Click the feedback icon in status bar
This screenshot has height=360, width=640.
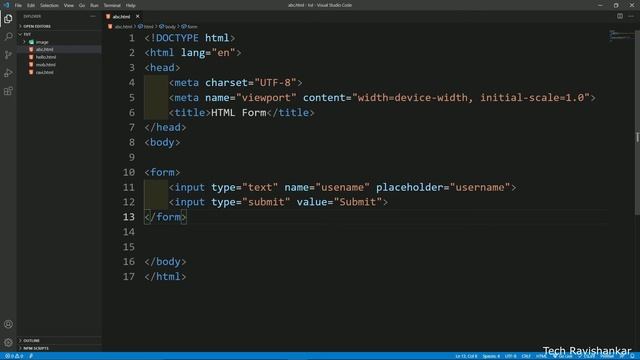pos(622,356)
